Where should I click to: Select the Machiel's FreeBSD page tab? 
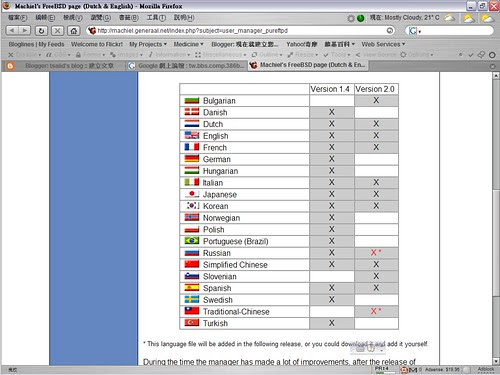coord(308,65)
